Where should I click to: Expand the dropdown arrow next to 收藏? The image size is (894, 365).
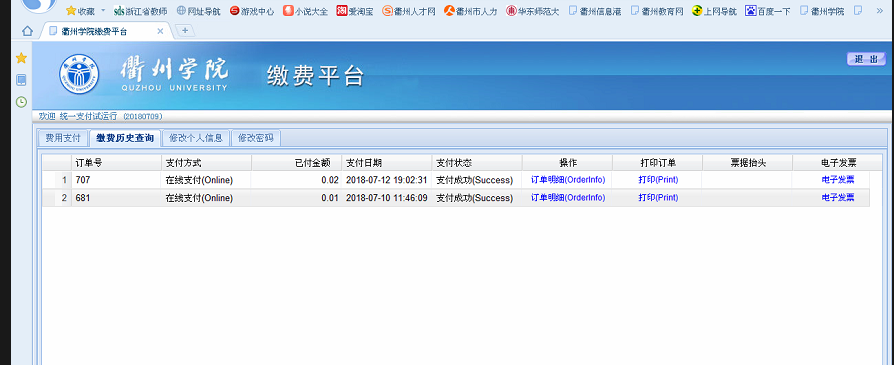103,10
